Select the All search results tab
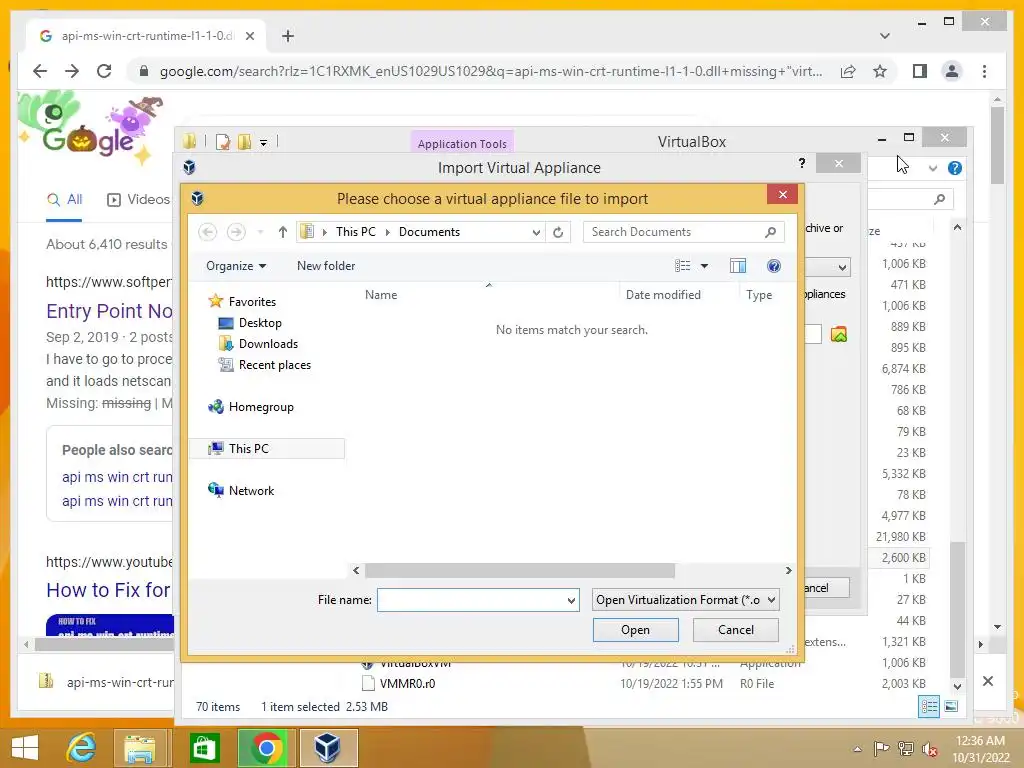 click(x=65, y=199)
